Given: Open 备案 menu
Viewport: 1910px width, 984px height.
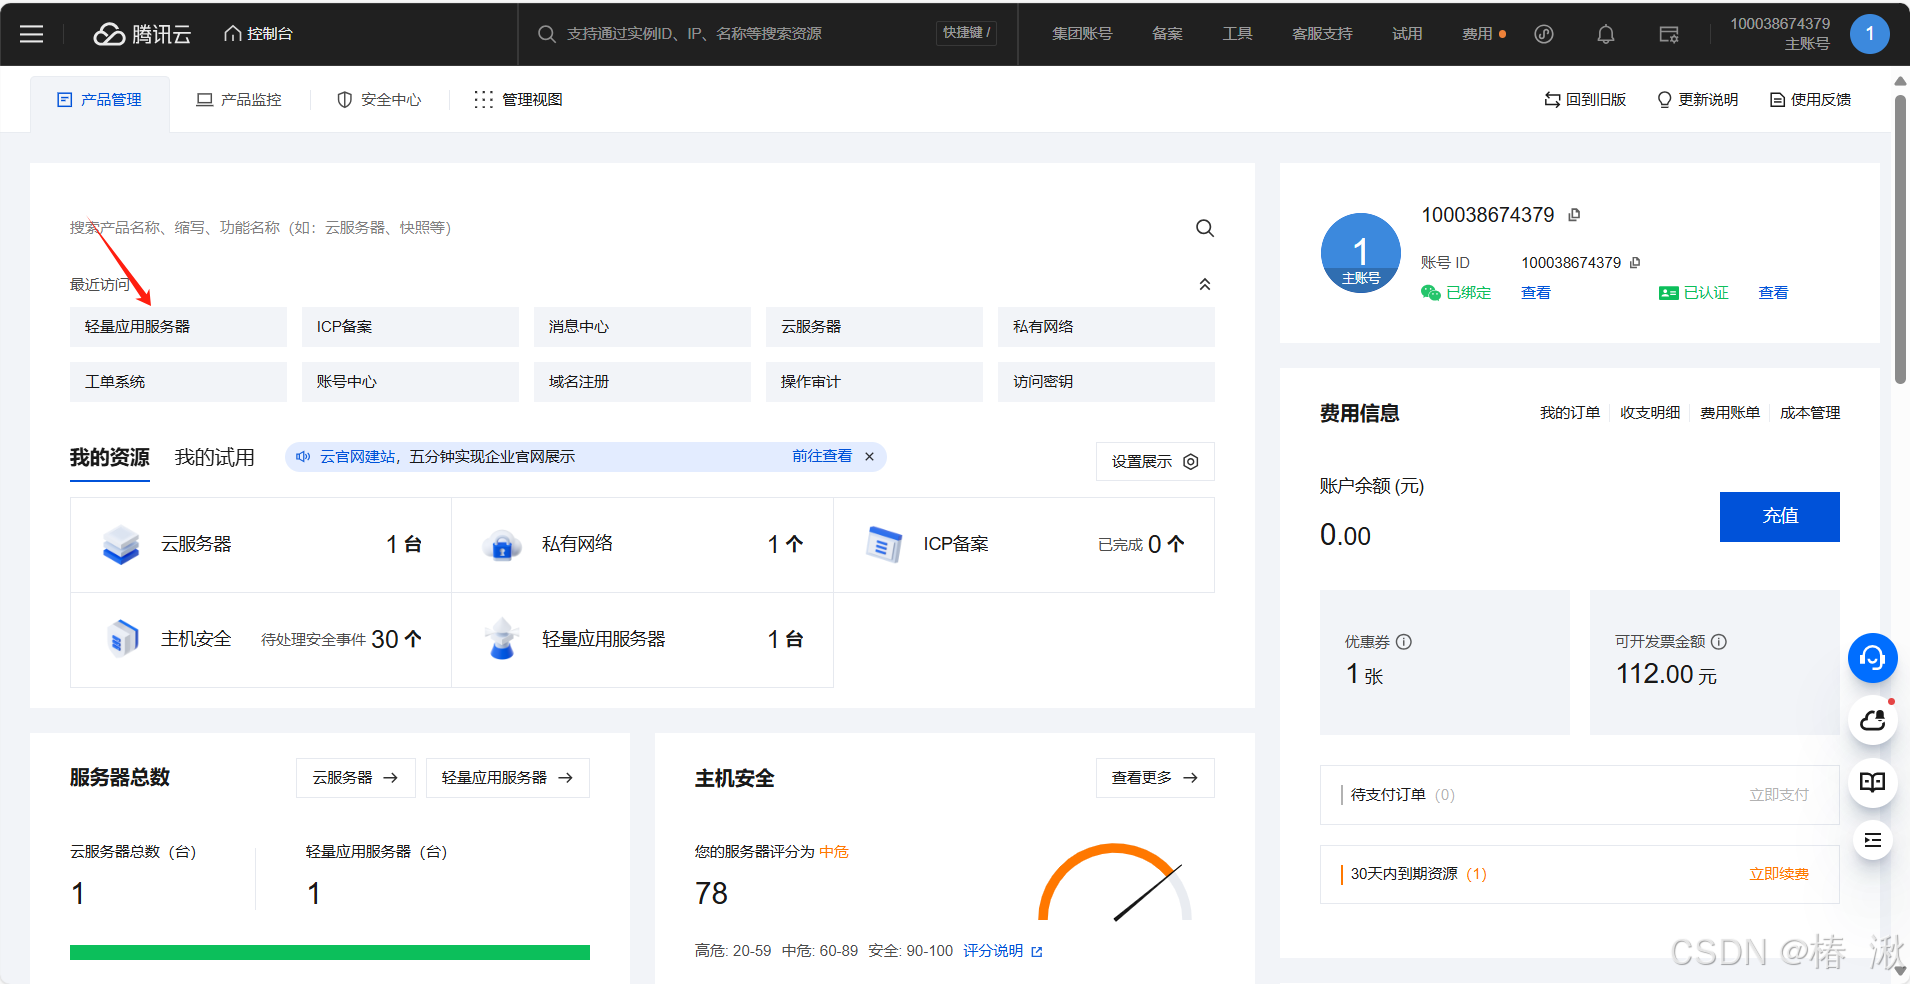Looking at the screenshot, I should (x=1167, y=34).
